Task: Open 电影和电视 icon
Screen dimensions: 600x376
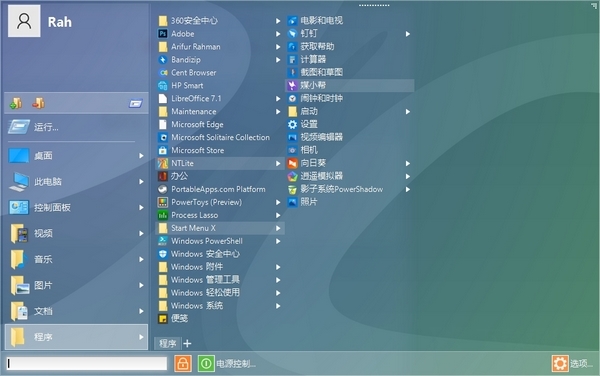Action: click(x=292, y=21)
